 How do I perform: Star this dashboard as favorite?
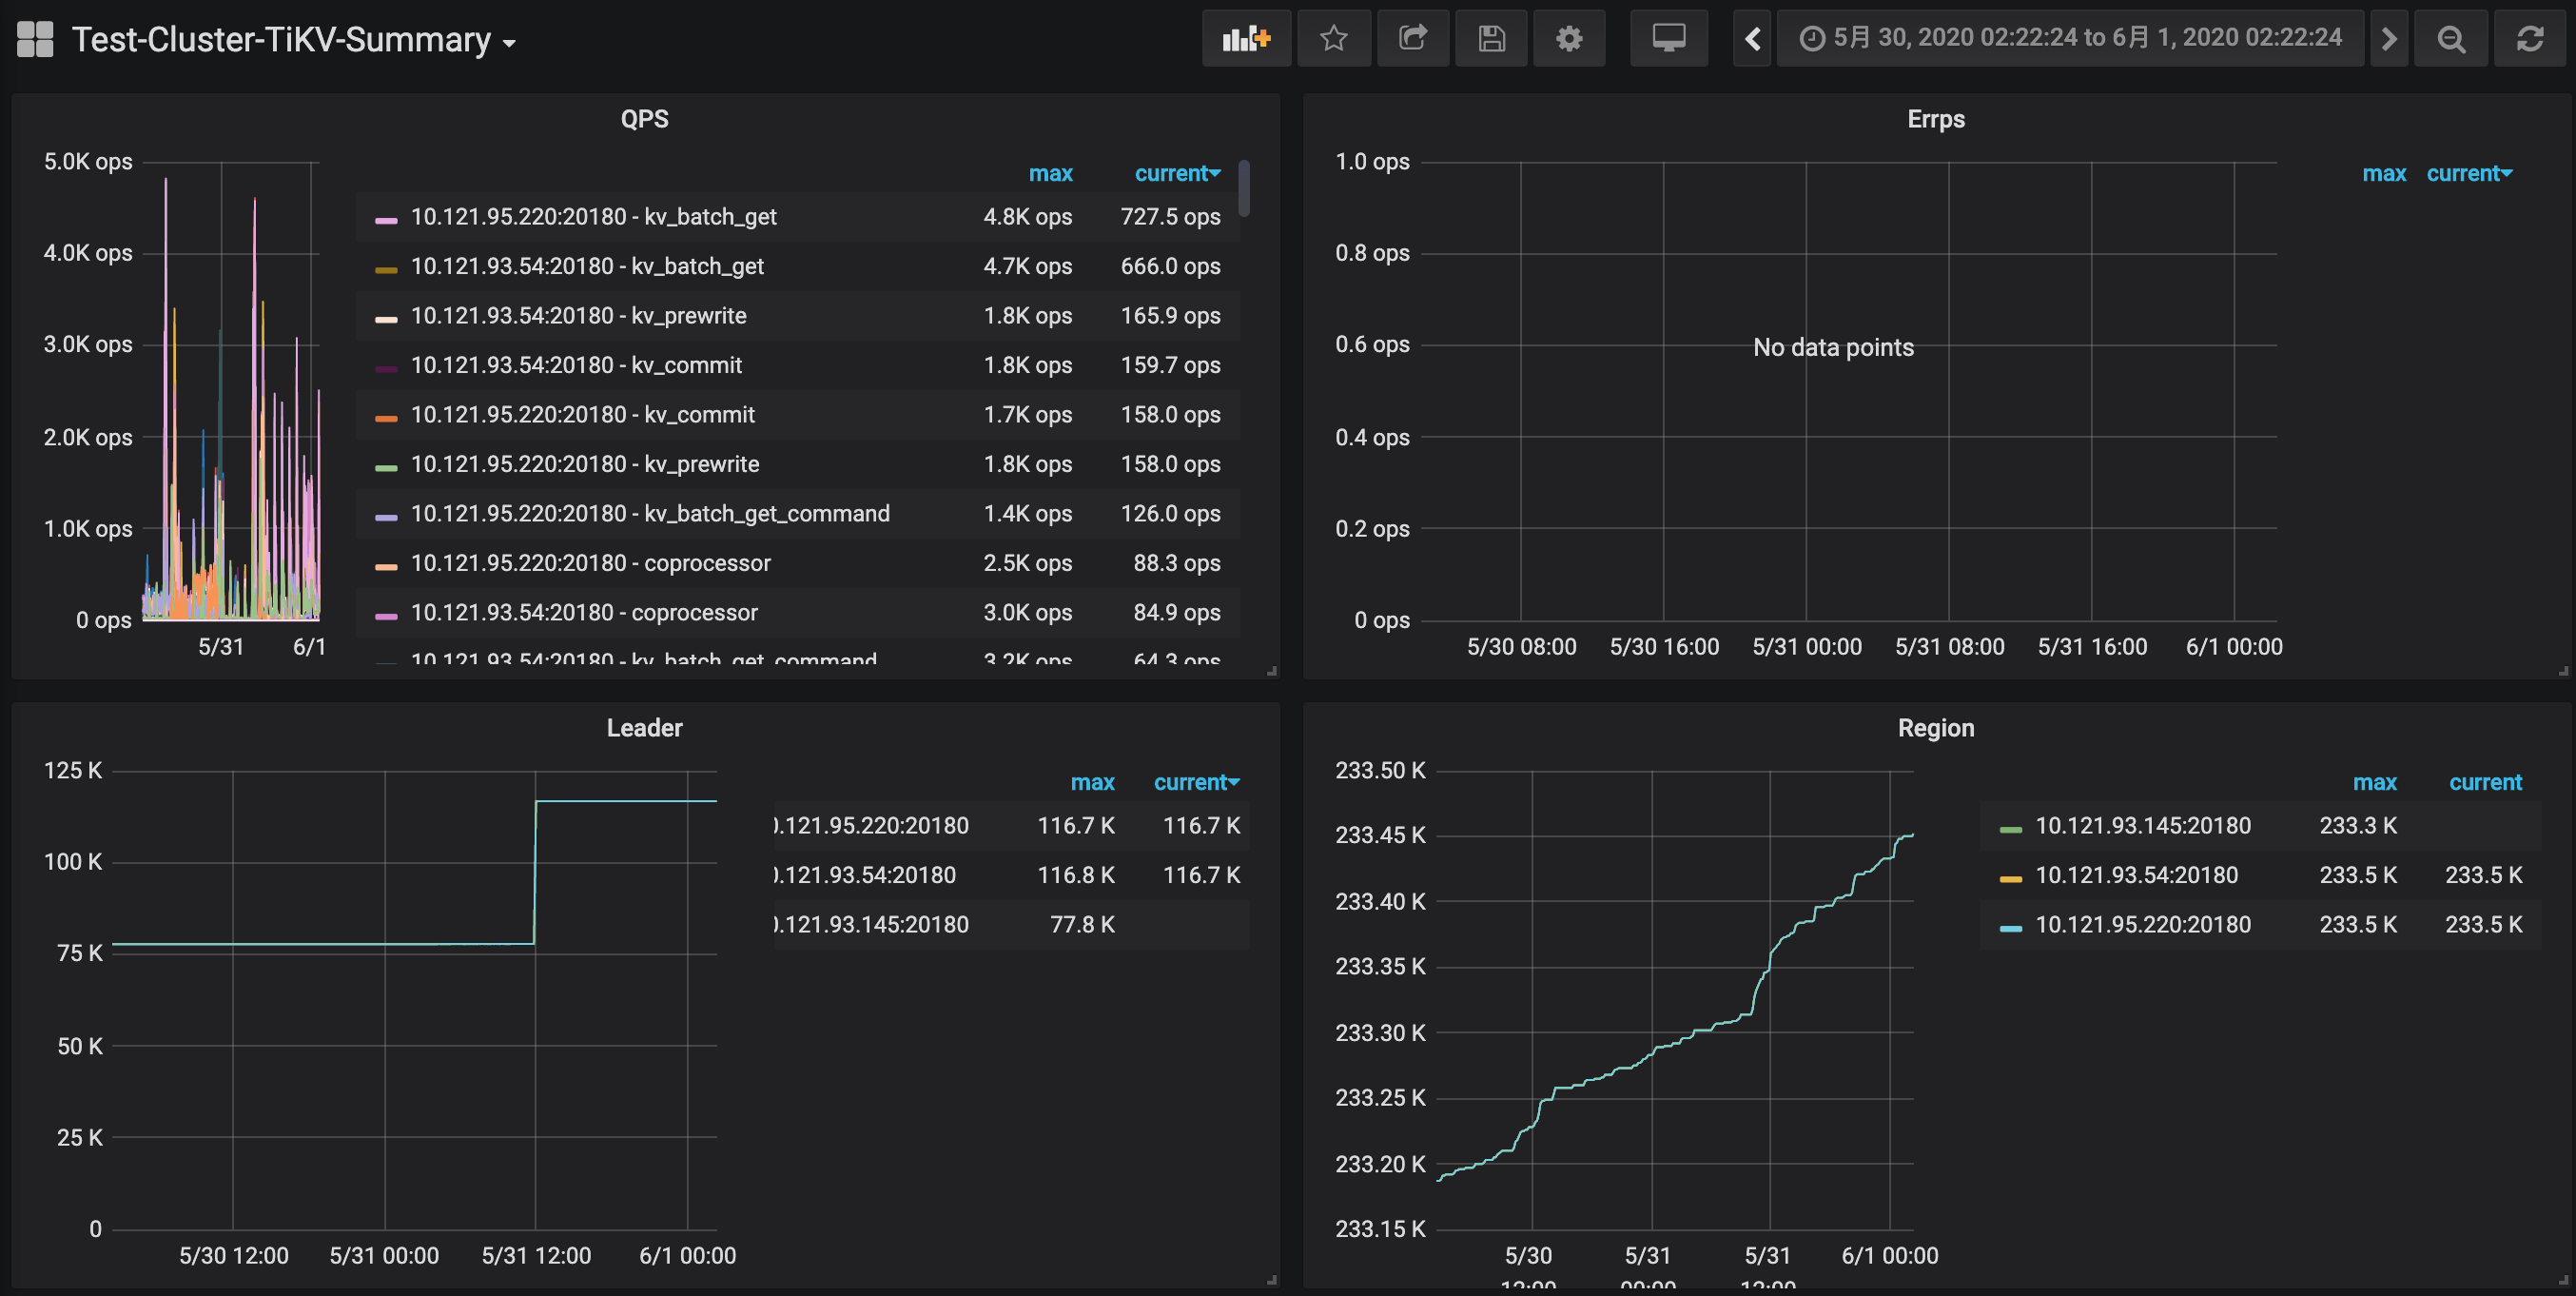click(1334, 39)
